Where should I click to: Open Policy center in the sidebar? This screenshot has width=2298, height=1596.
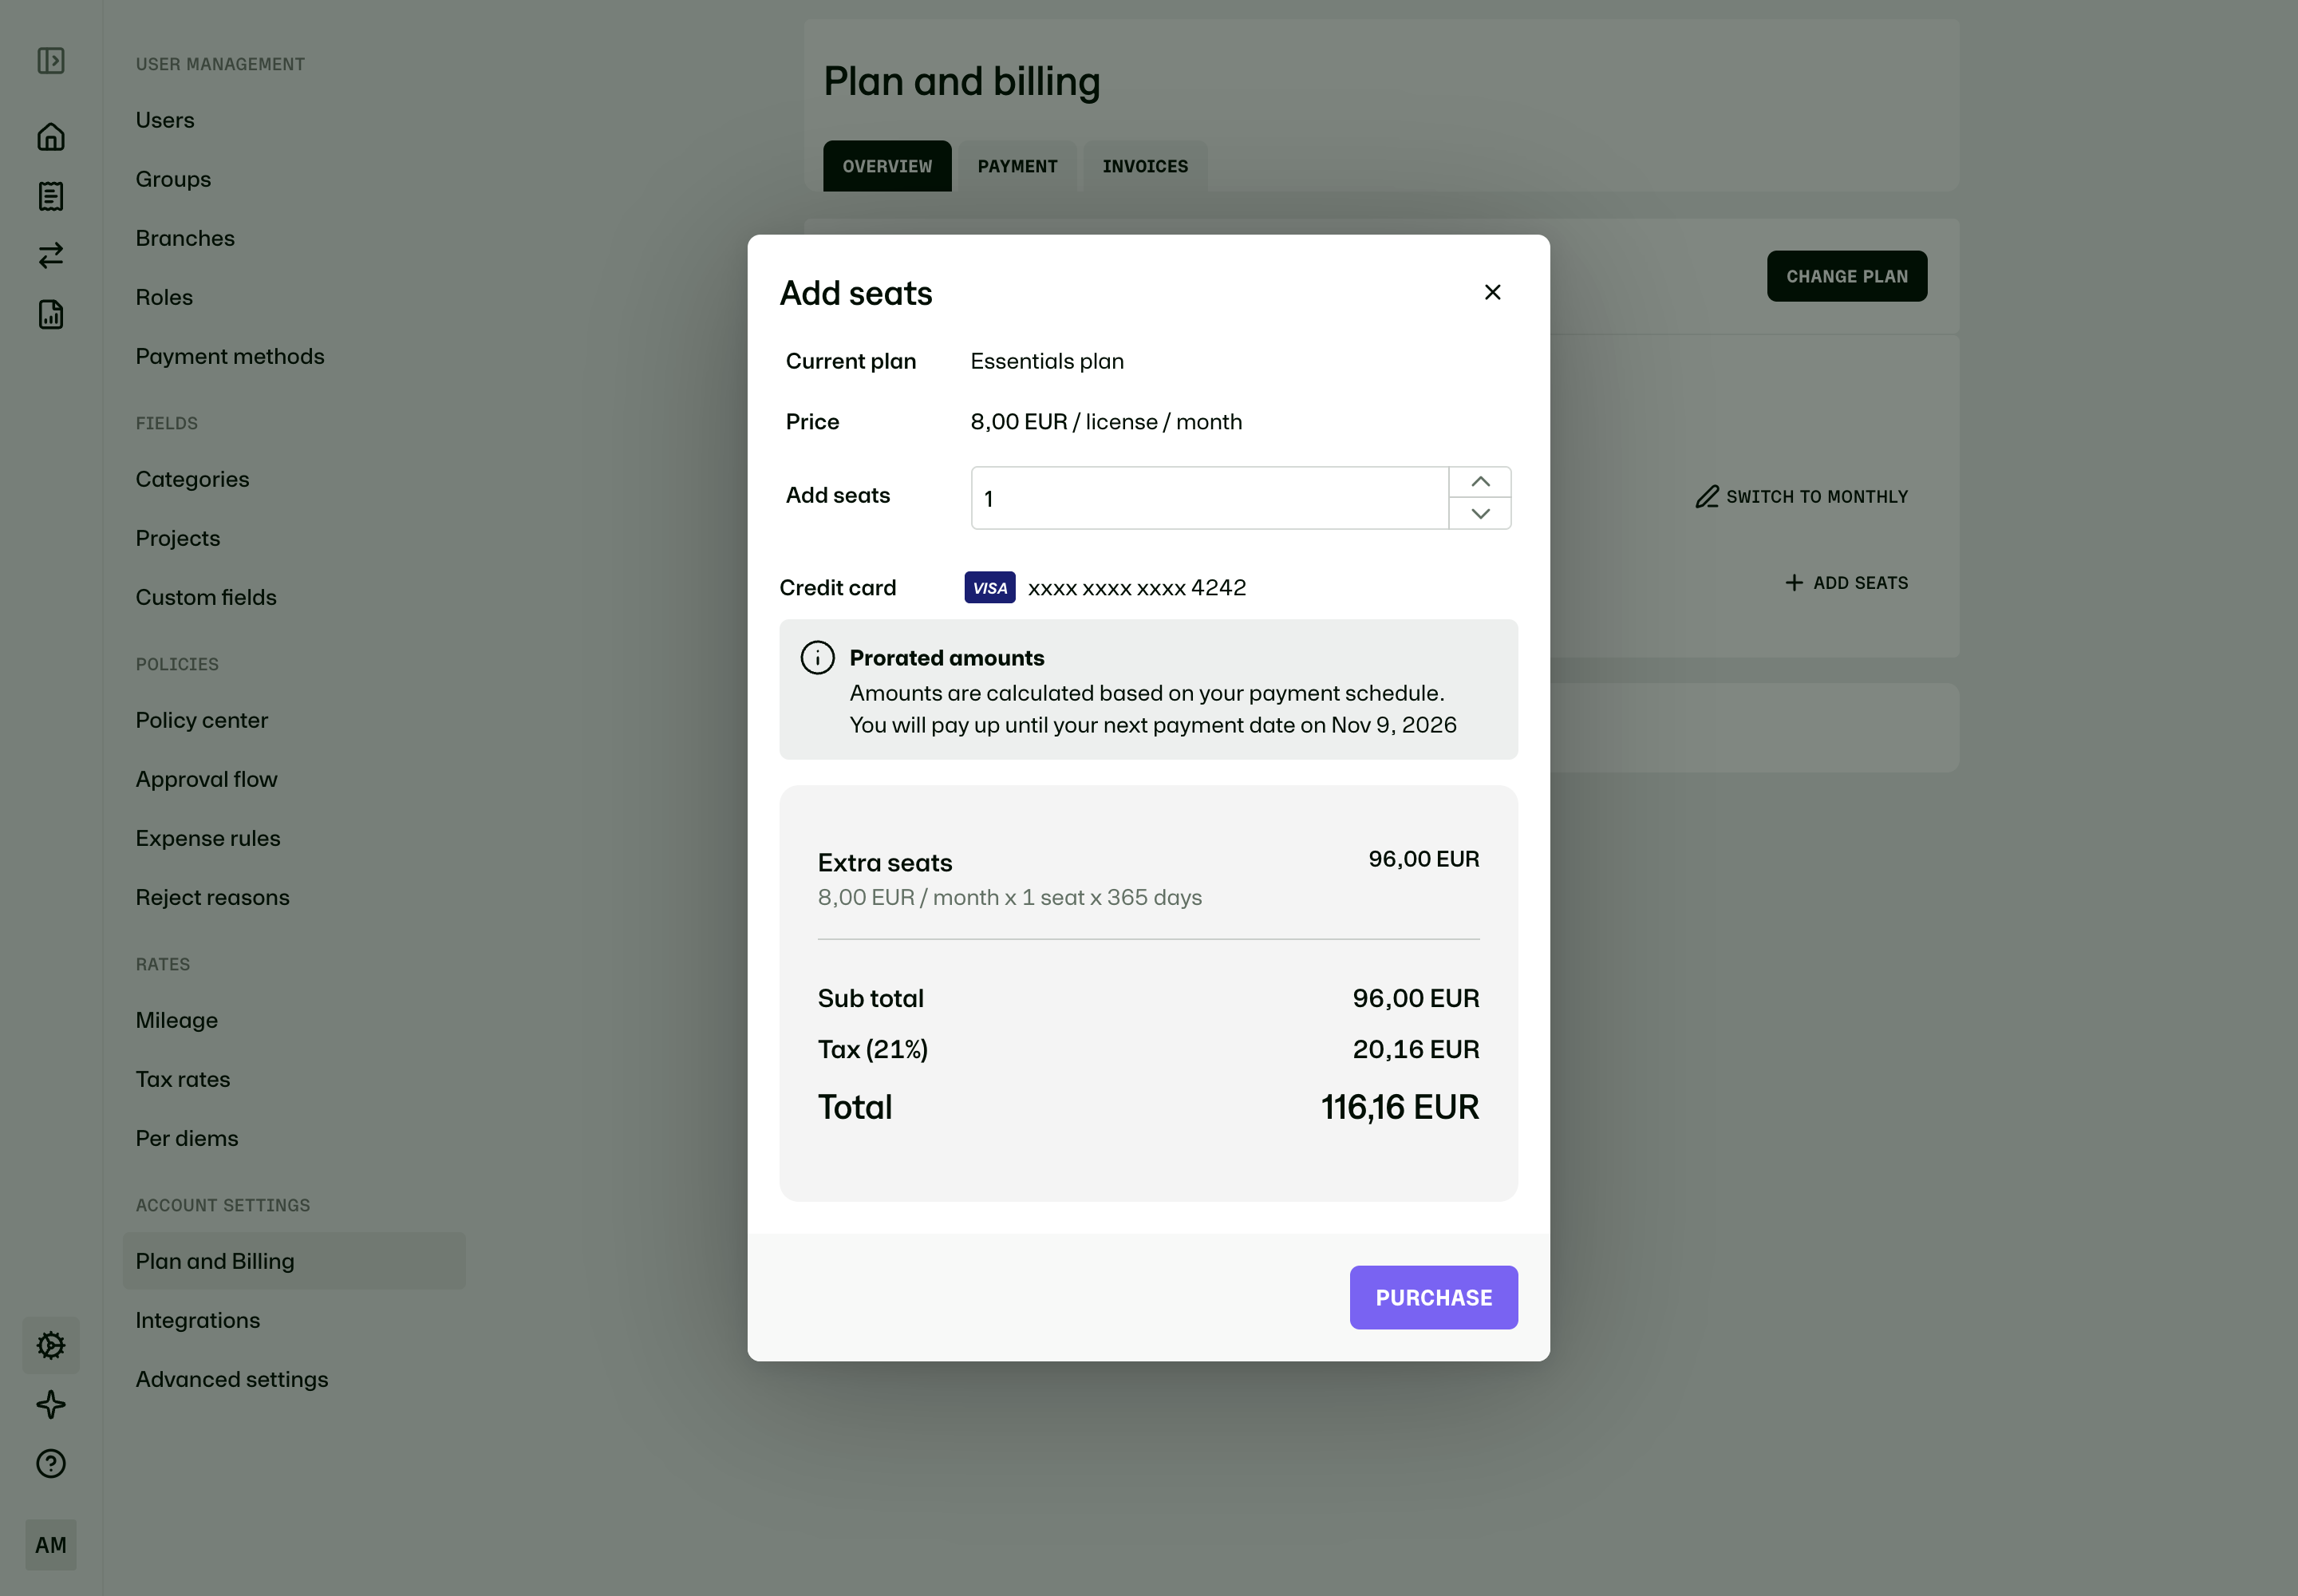point(201,720)
